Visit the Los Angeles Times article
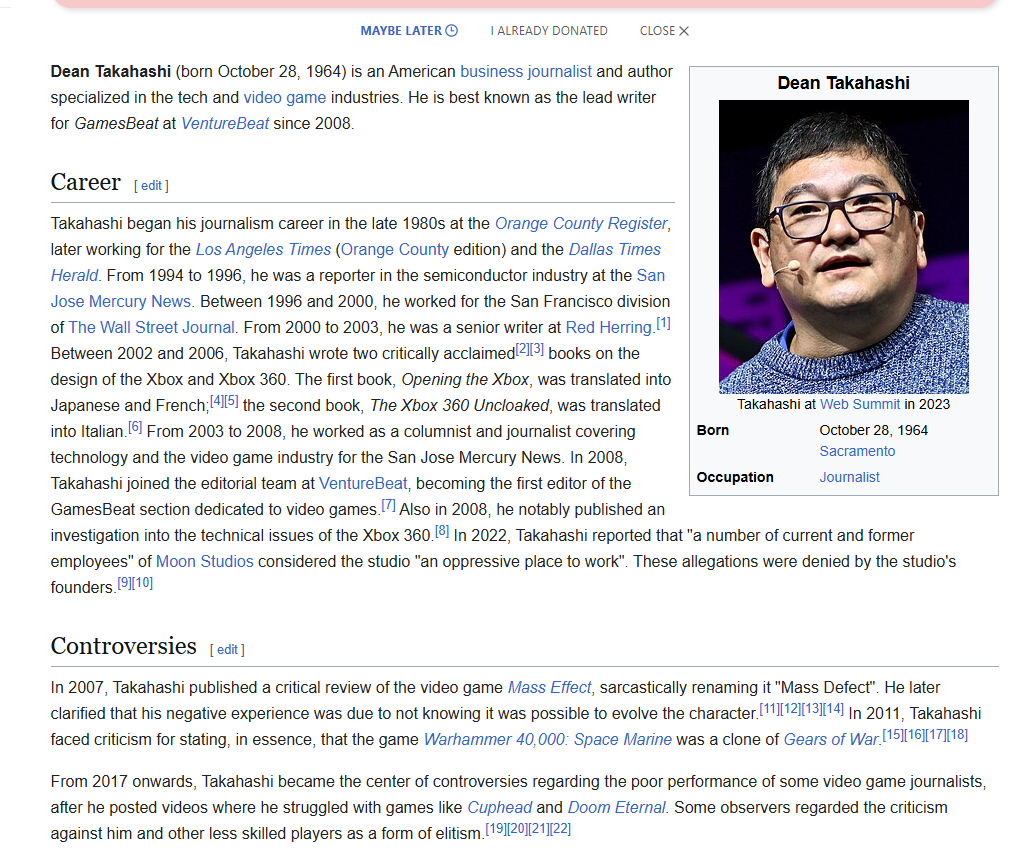The width and height of the screenshot is (1029, 862). point(263,250)
